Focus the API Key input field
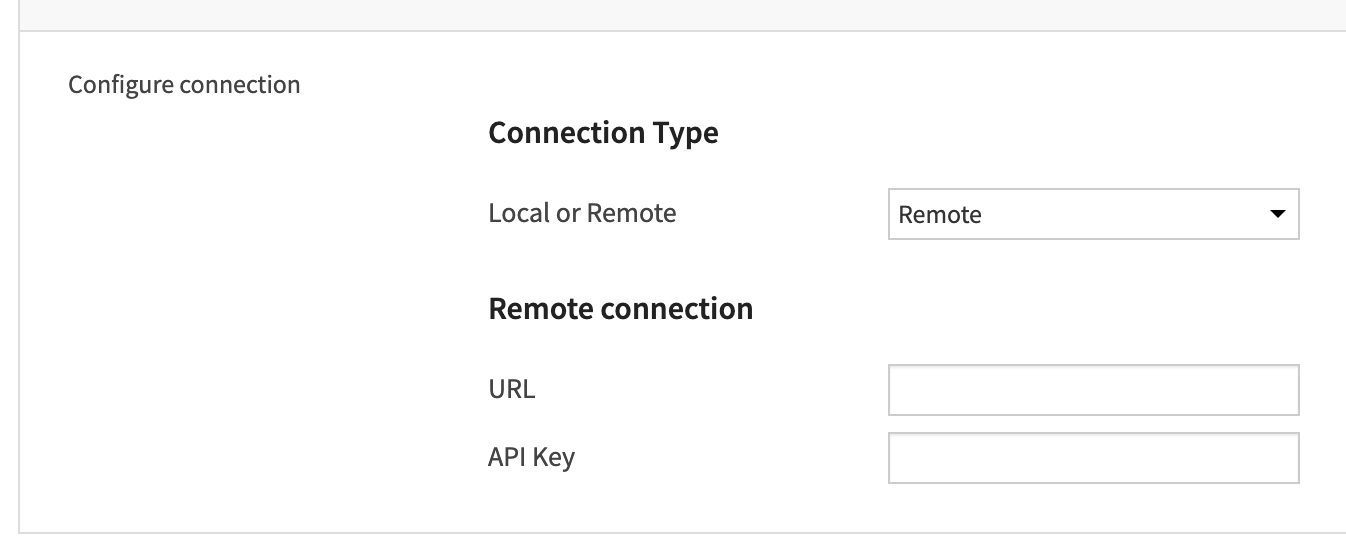Screen dimensions: 1346x560 point(1093,458)
